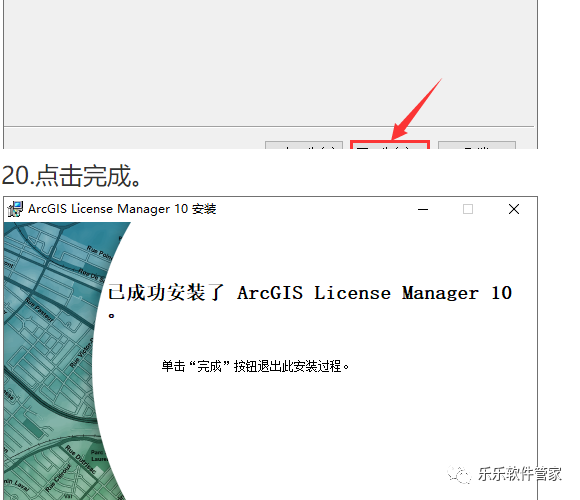Minimize the ArcGIS License Manager 10 window
This screenshot has height=500, width=580.
pos(423,209)
